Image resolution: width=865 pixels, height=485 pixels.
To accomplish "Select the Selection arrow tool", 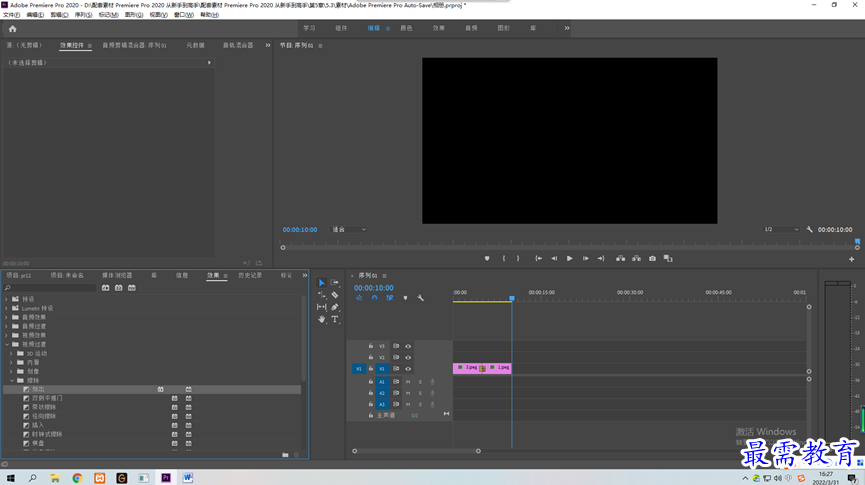I will tap(322, 283).
